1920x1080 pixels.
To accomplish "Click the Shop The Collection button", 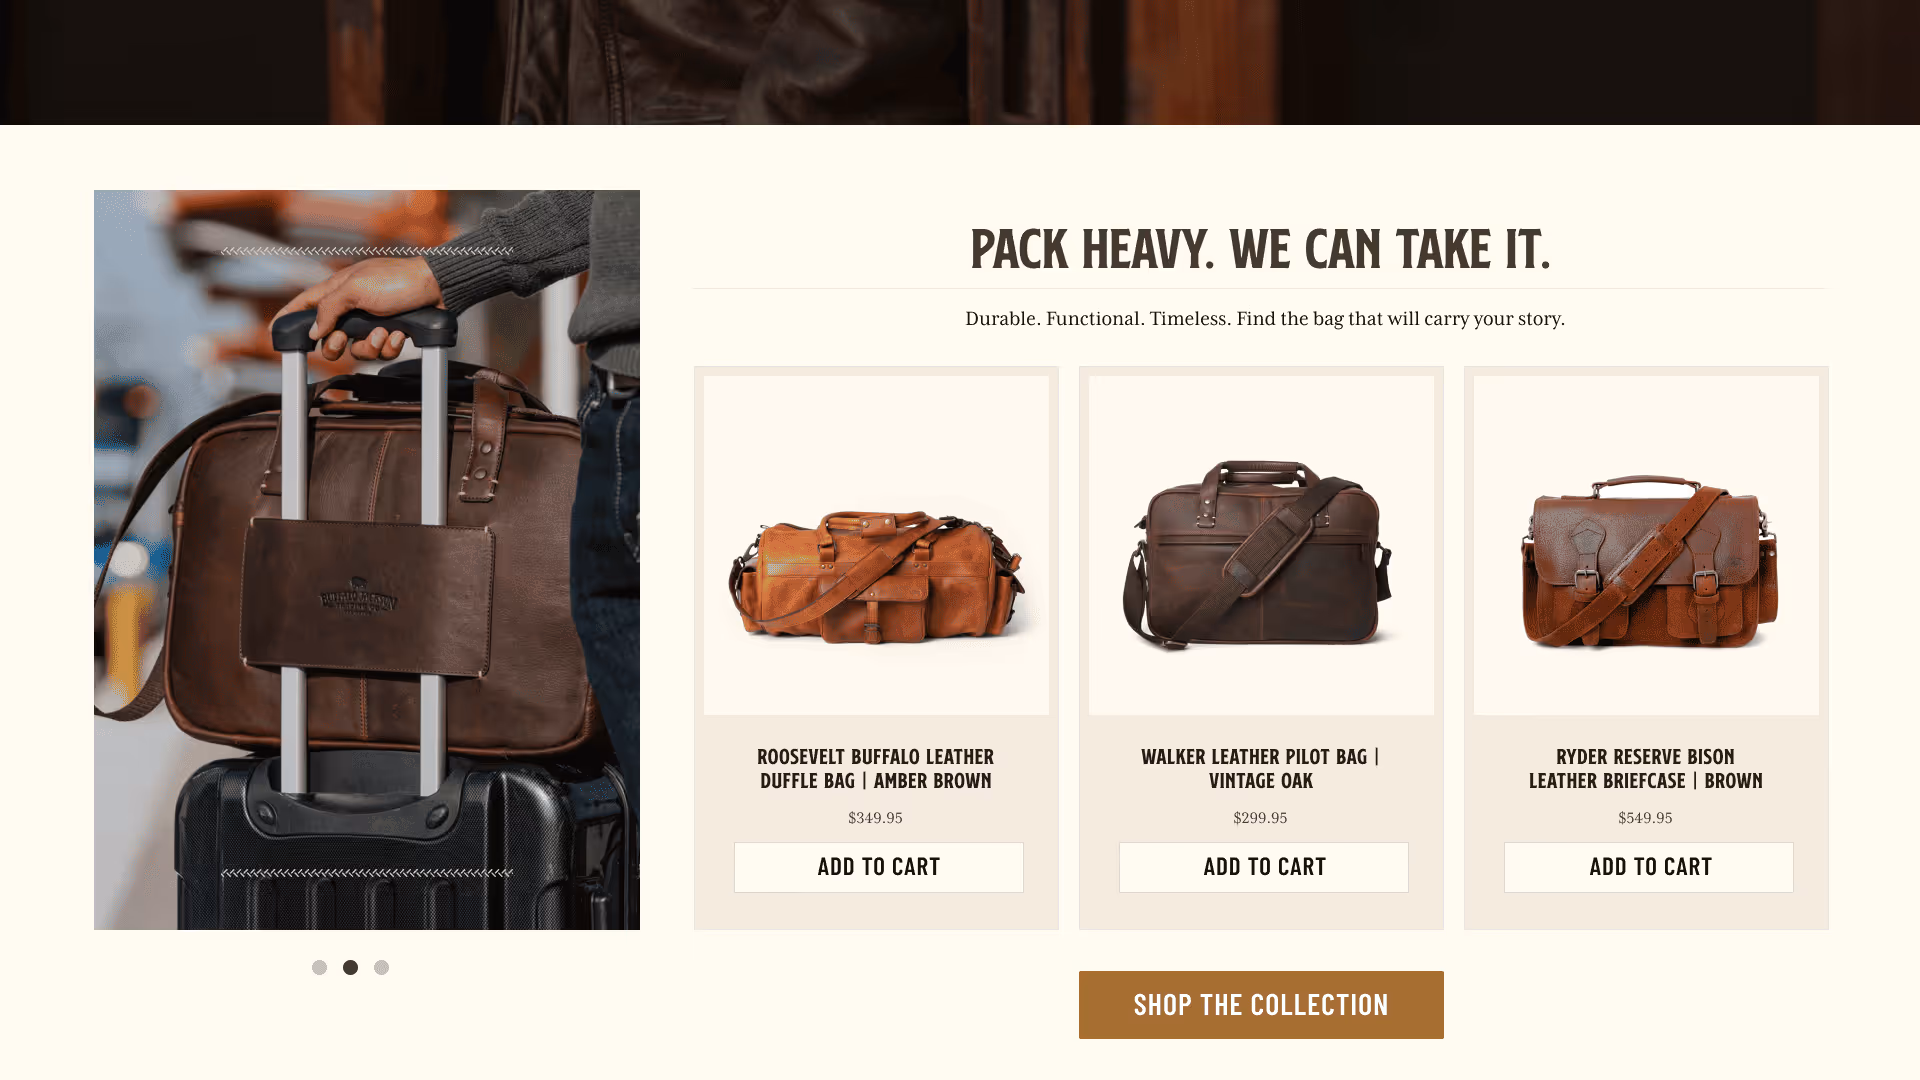I will pyautogui.click(x=1261, y=1004).
